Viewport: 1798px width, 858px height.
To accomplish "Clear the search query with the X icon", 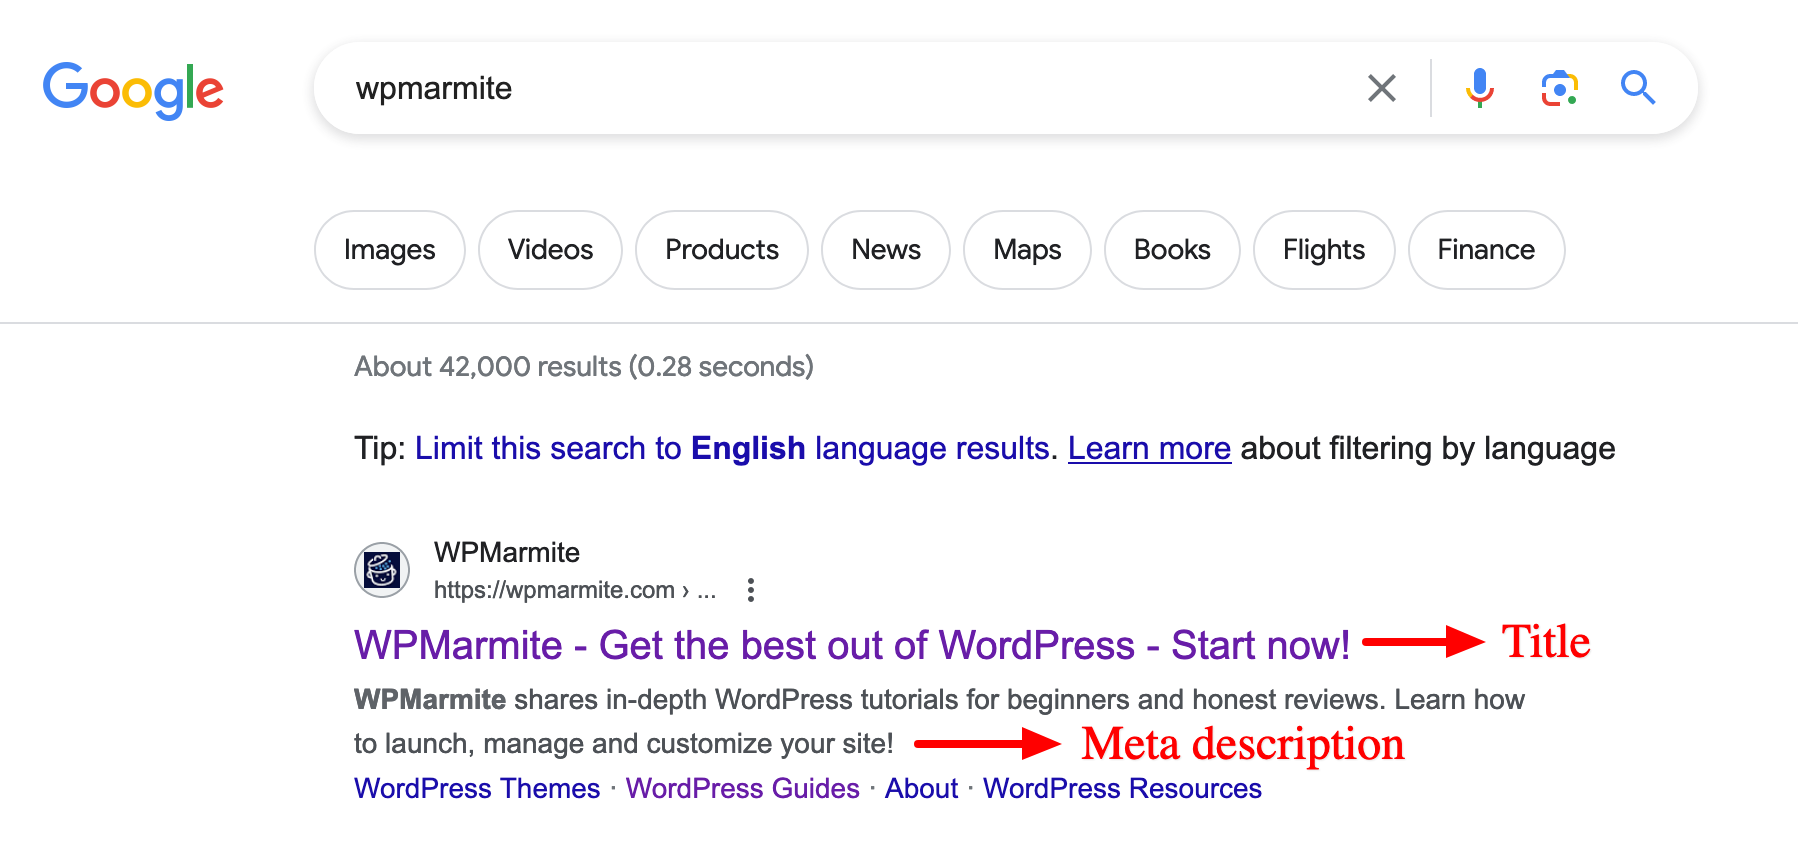I will point(1381,88).
